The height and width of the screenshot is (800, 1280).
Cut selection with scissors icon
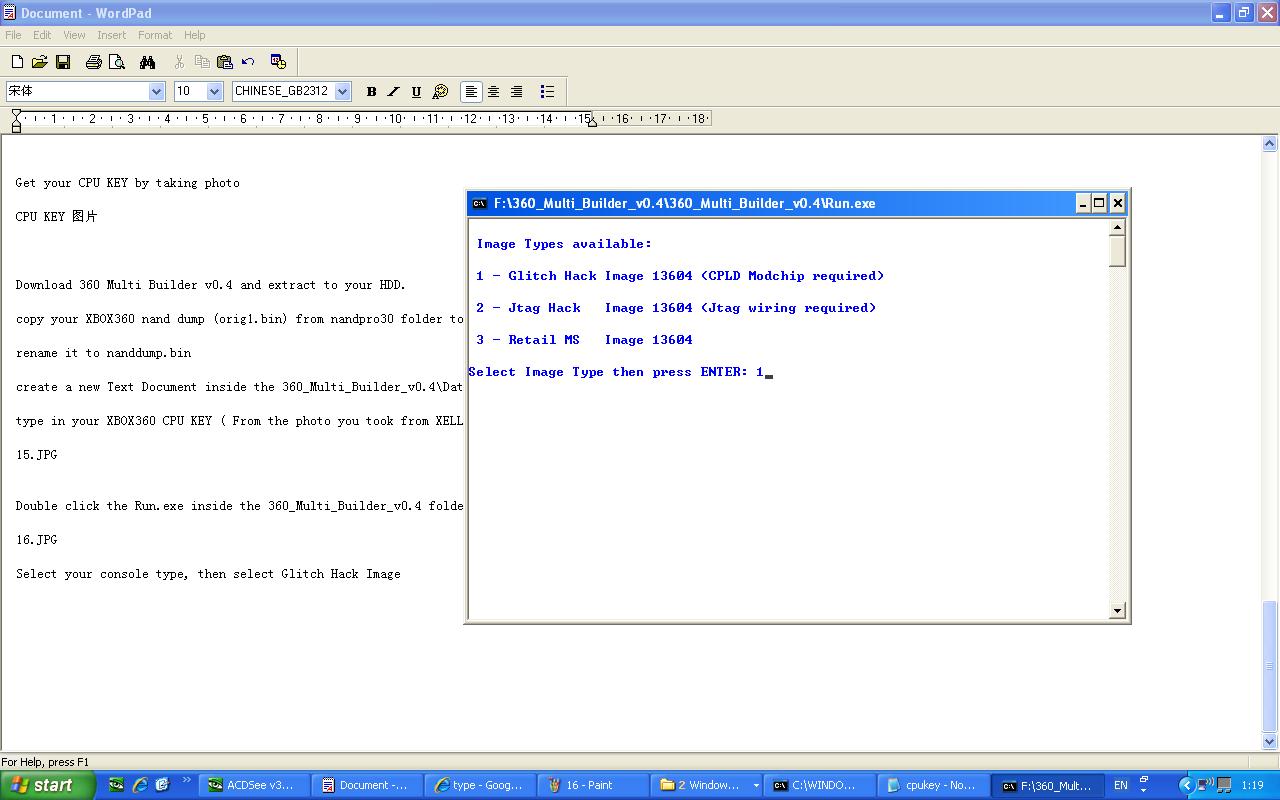(179, 62)
